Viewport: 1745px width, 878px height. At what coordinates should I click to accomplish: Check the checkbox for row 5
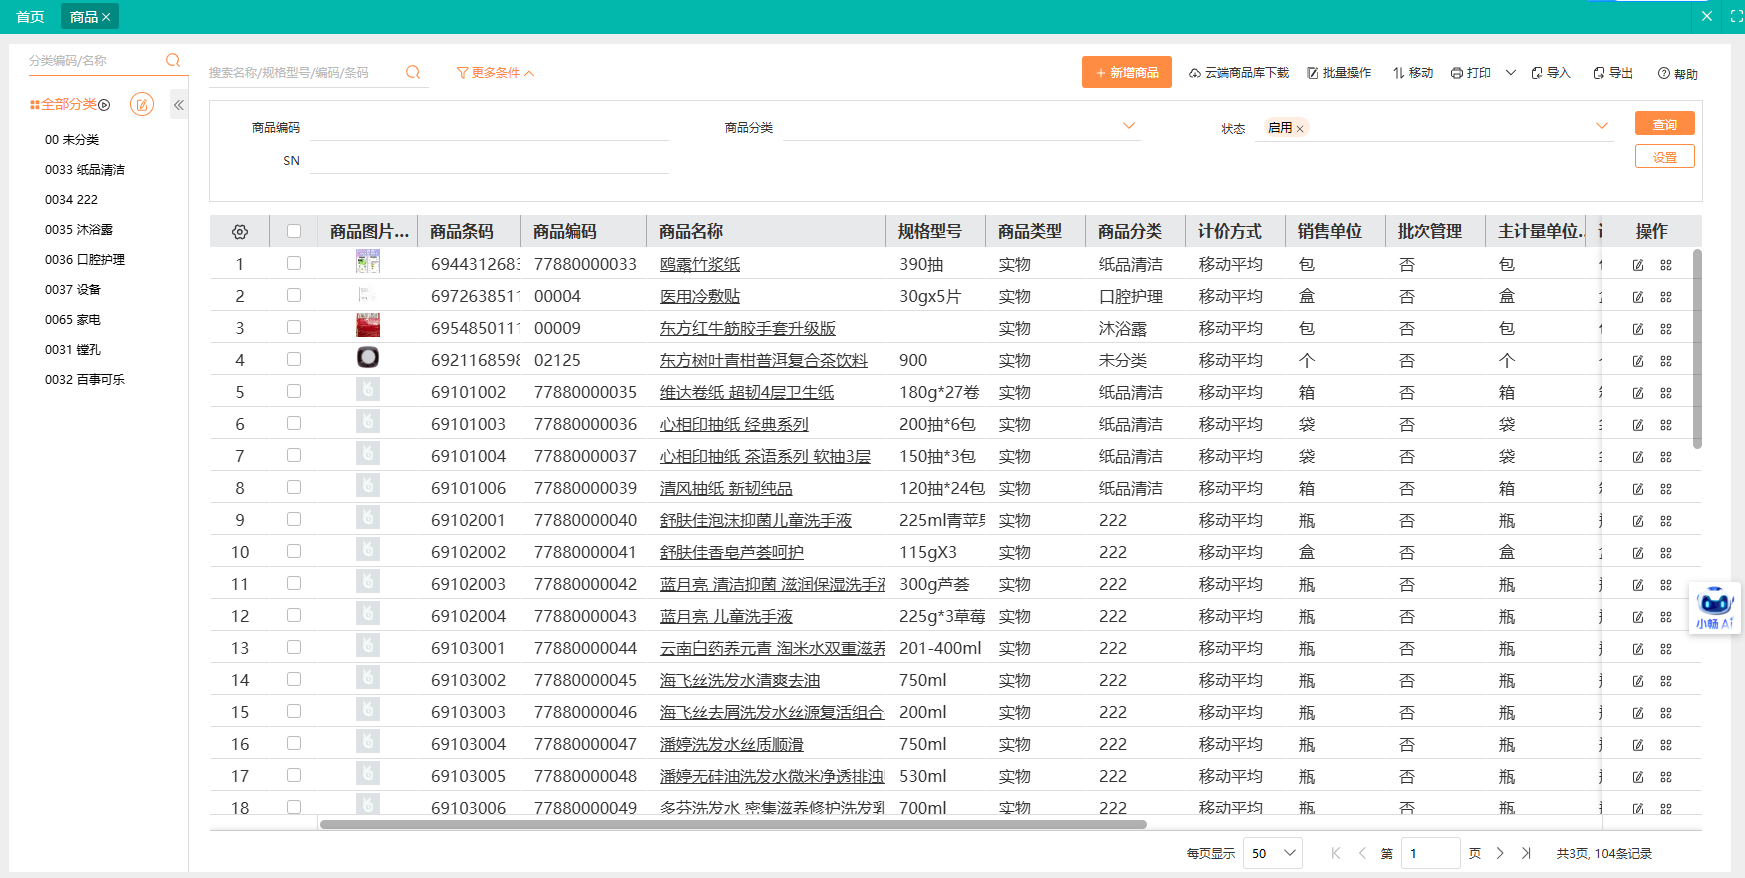tap(294, 391)
